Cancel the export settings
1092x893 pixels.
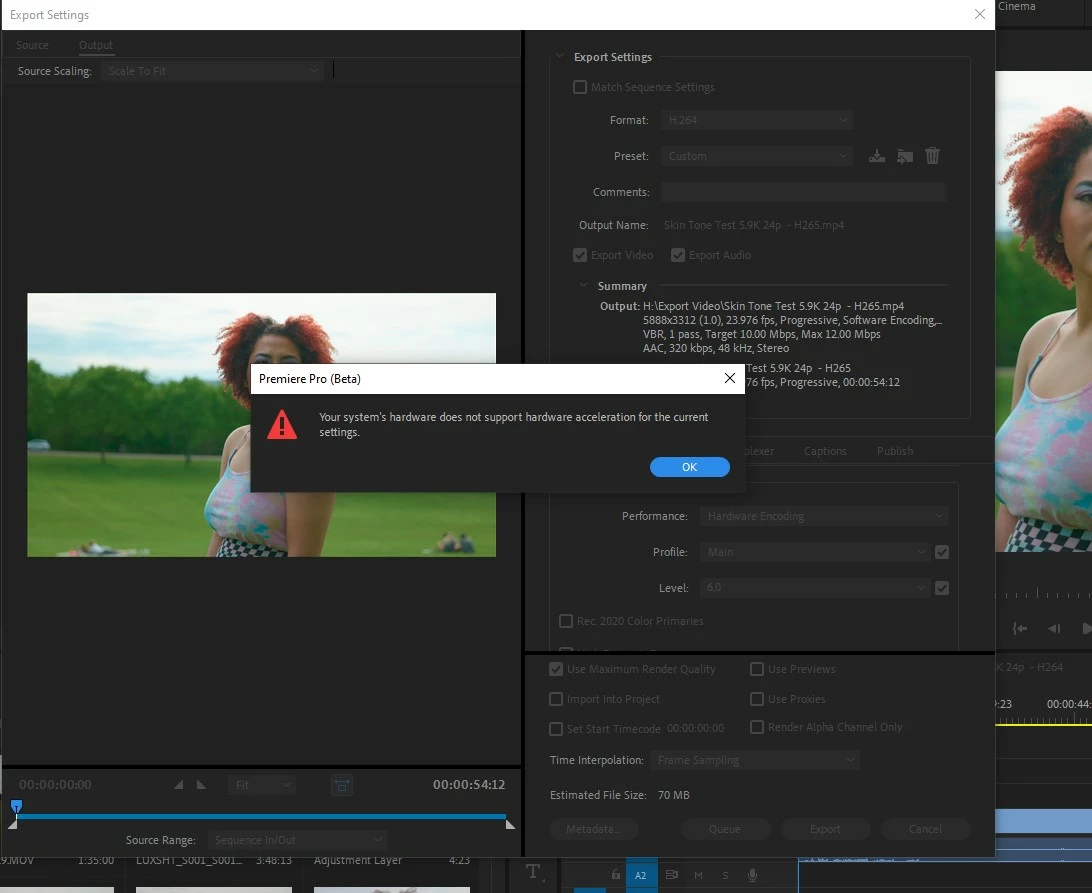point(925,829)
